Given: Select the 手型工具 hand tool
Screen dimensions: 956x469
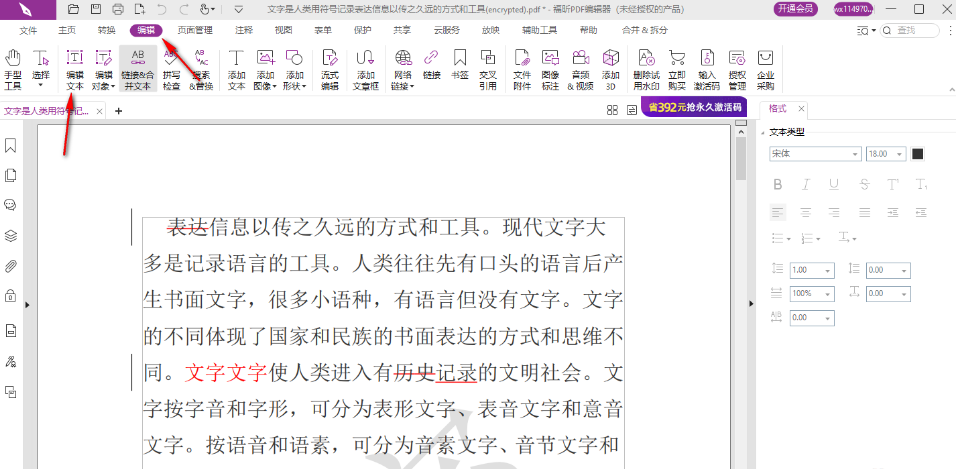Looking at the screenshot, I should (13, 70).
